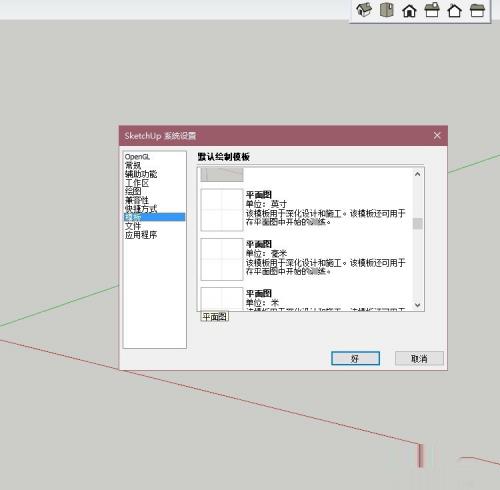
Task: Open the 兼容性 preferences section
Action: (137, 200)
